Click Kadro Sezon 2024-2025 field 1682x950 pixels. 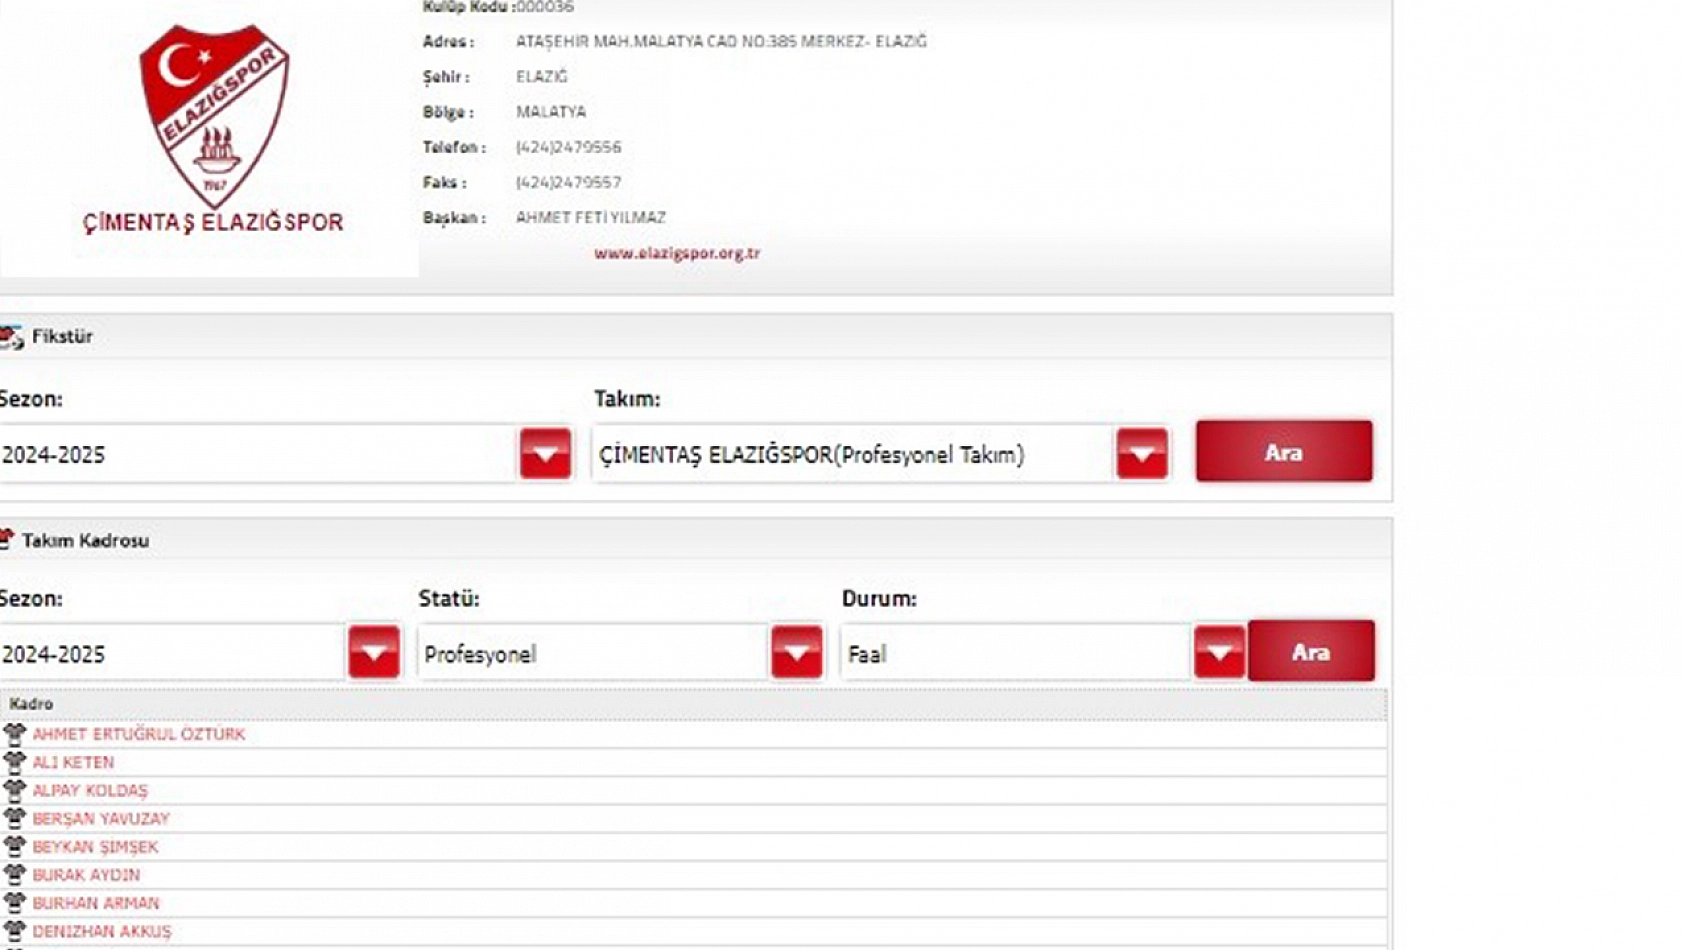click(172, 653)
